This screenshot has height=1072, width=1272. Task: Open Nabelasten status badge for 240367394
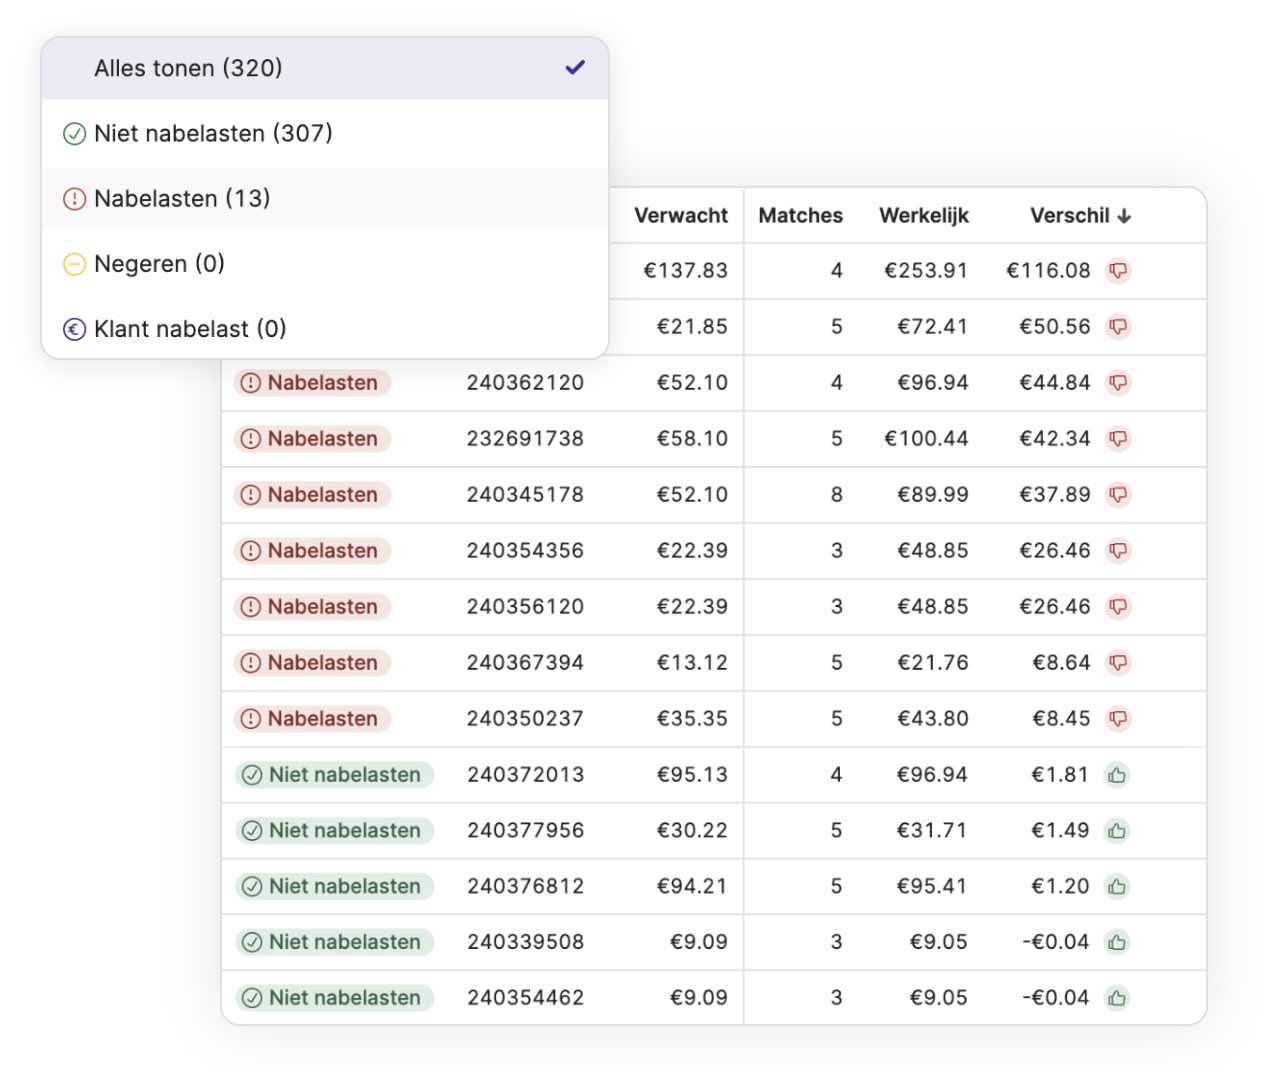(312, 662)
